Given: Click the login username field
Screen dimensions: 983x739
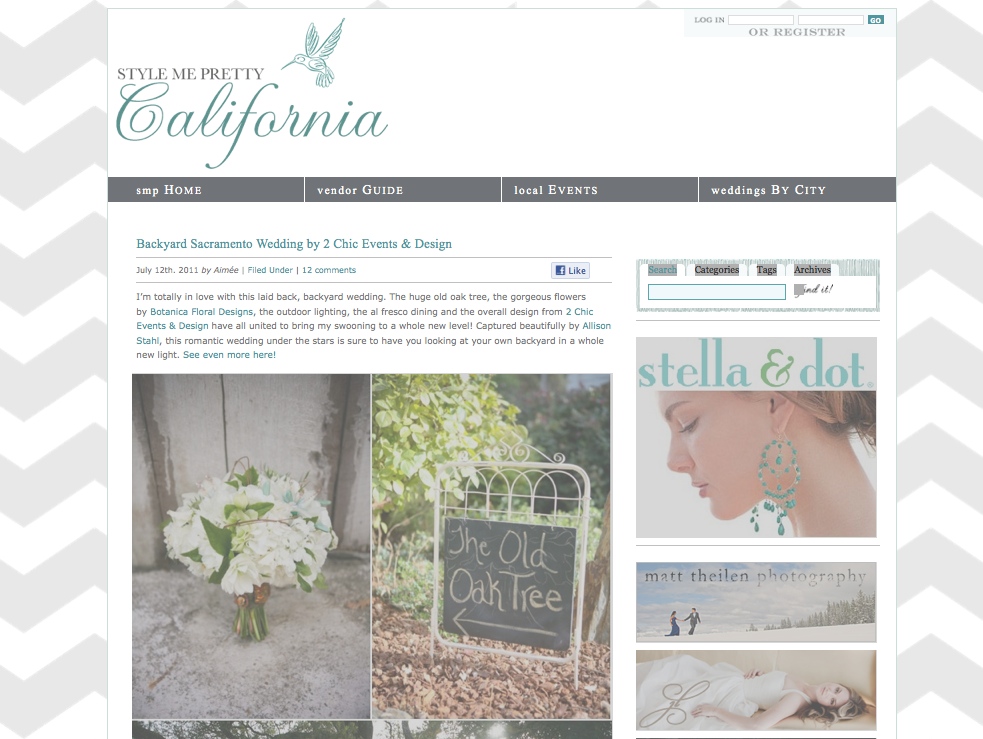Looking at the screenshot, I should (760, 20).
